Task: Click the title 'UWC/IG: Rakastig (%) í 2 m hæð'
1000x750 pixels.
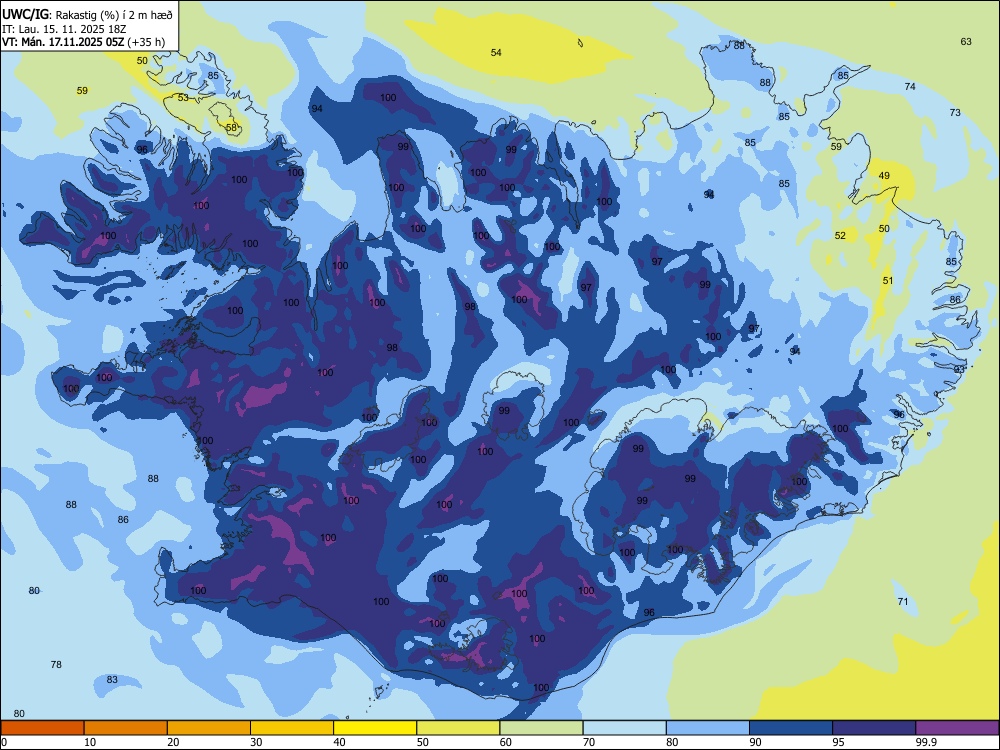Action: pyautogui.click(x=87, y=14)
